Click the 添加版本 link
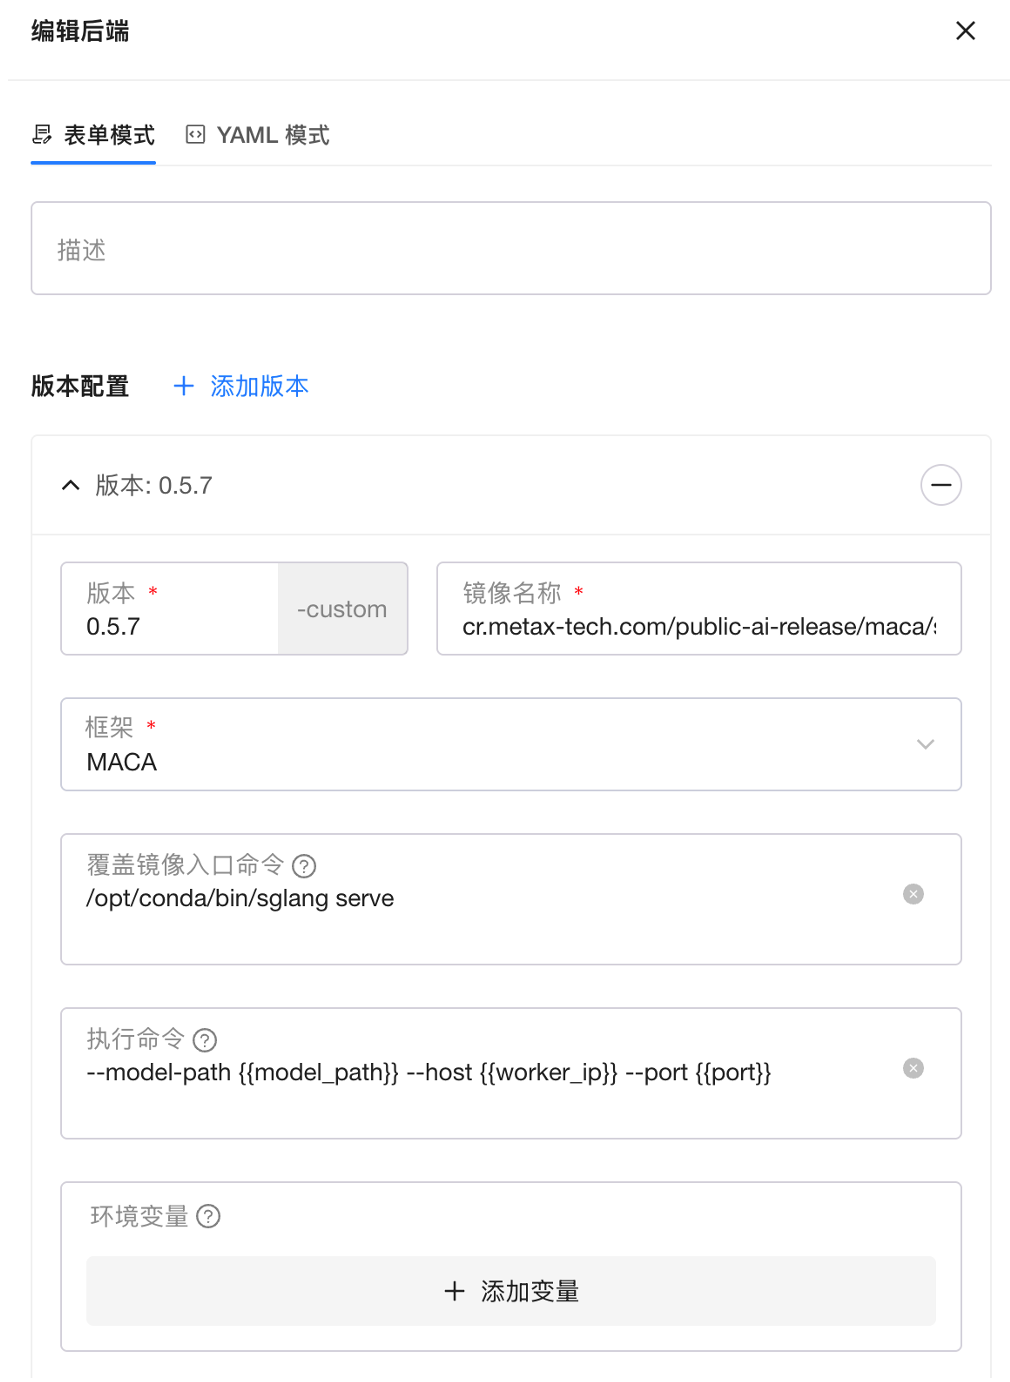Screen dimensions: 1010x1382 point(241,386)
